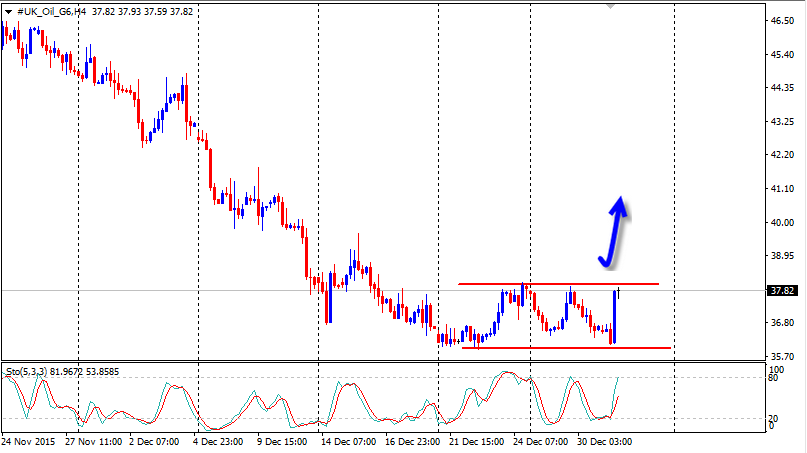The height and width of the screenshot is (453, 807).
Task: Click the stochastic 20 level label
Action: coord(773,419)
